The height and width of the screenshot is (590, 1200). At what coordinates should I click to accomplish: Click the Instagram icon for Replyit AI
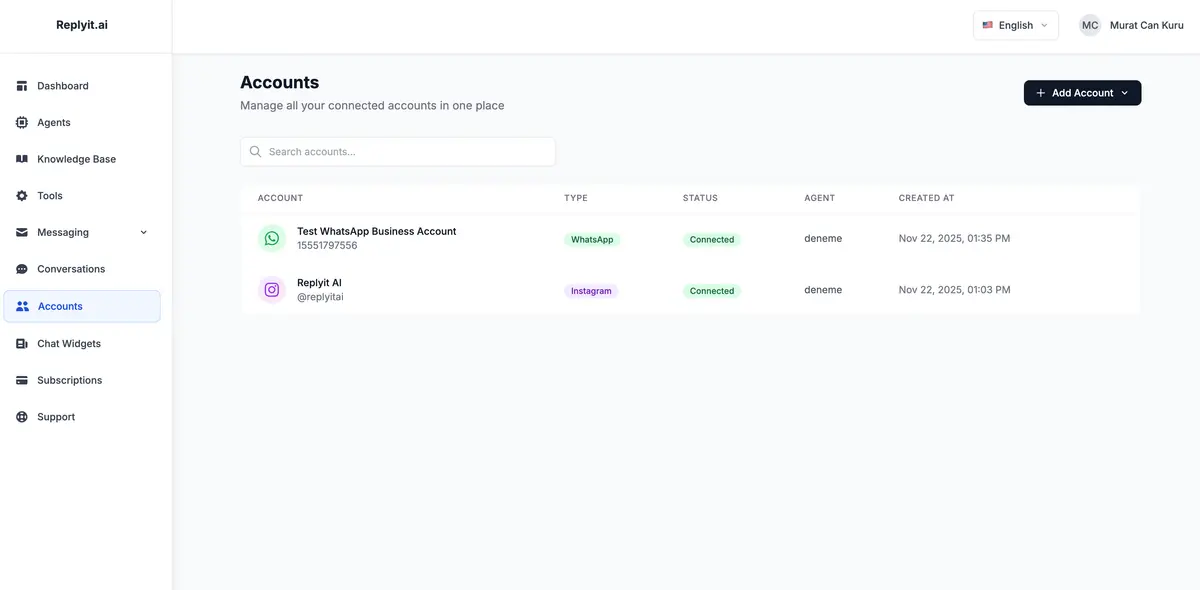click(269, 288)
